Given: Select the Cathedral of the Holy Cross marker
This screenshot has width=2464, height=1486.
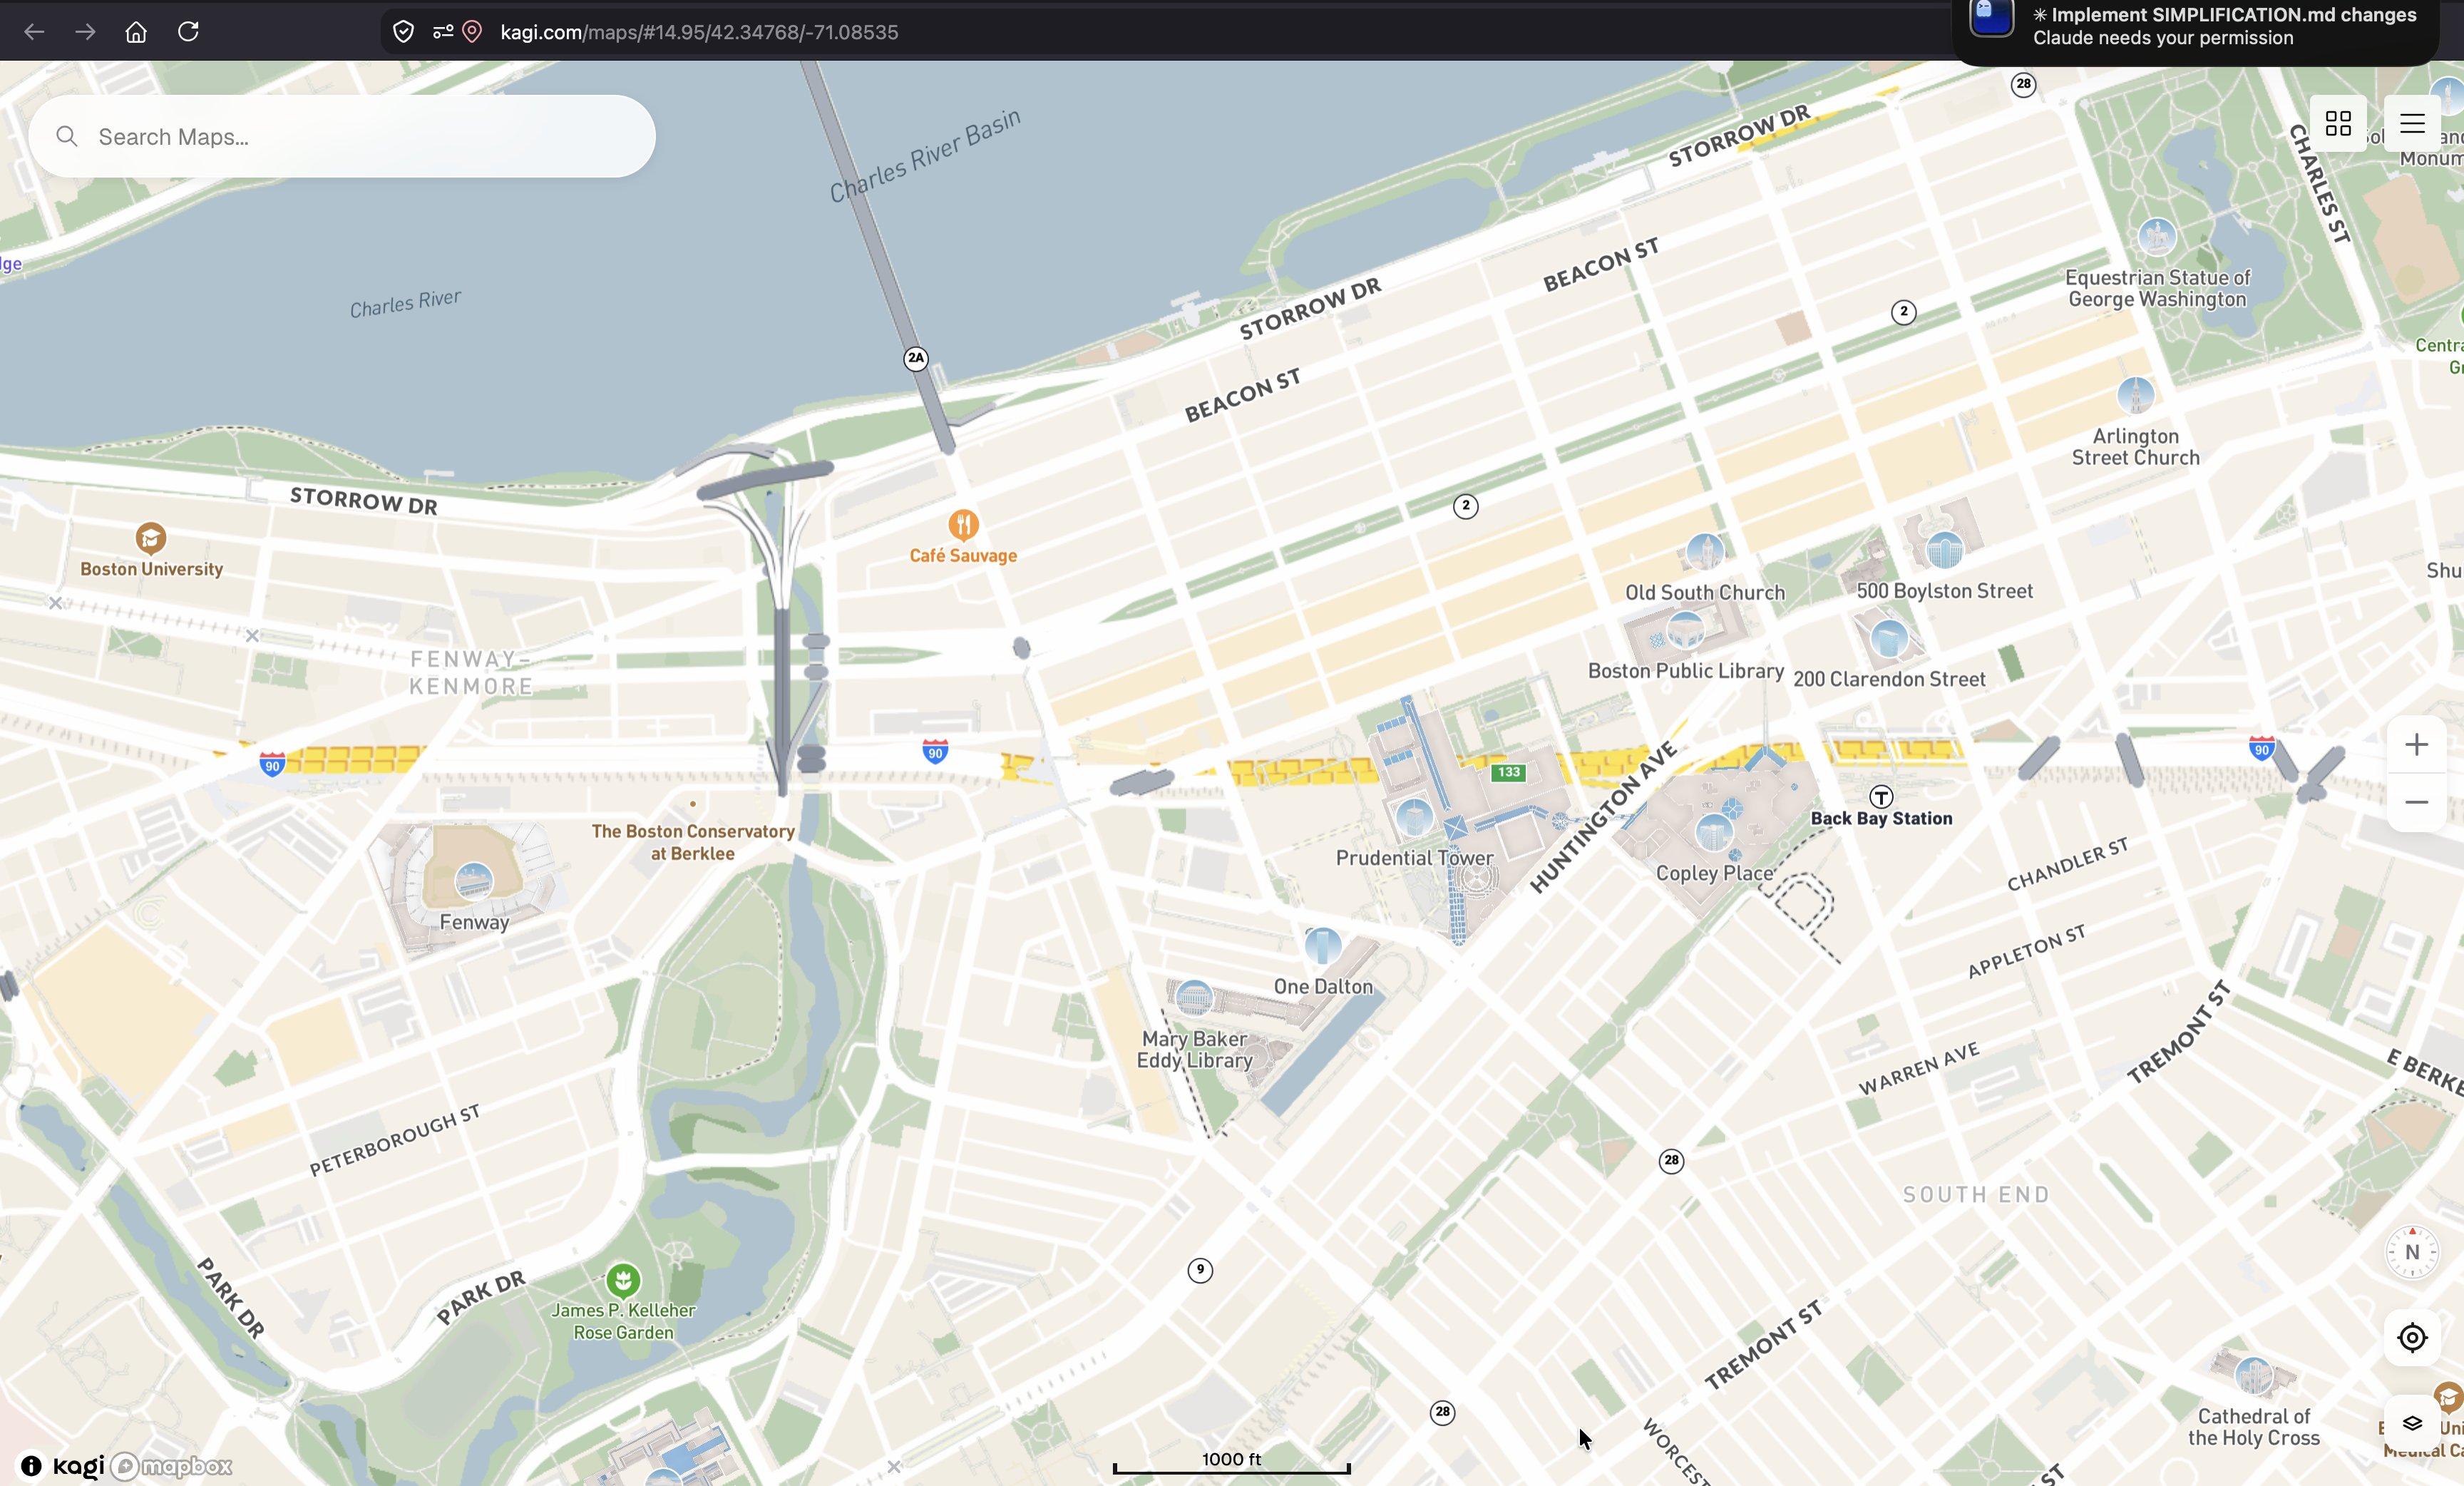Looking at the screenshot, I should (2253, 1375).
